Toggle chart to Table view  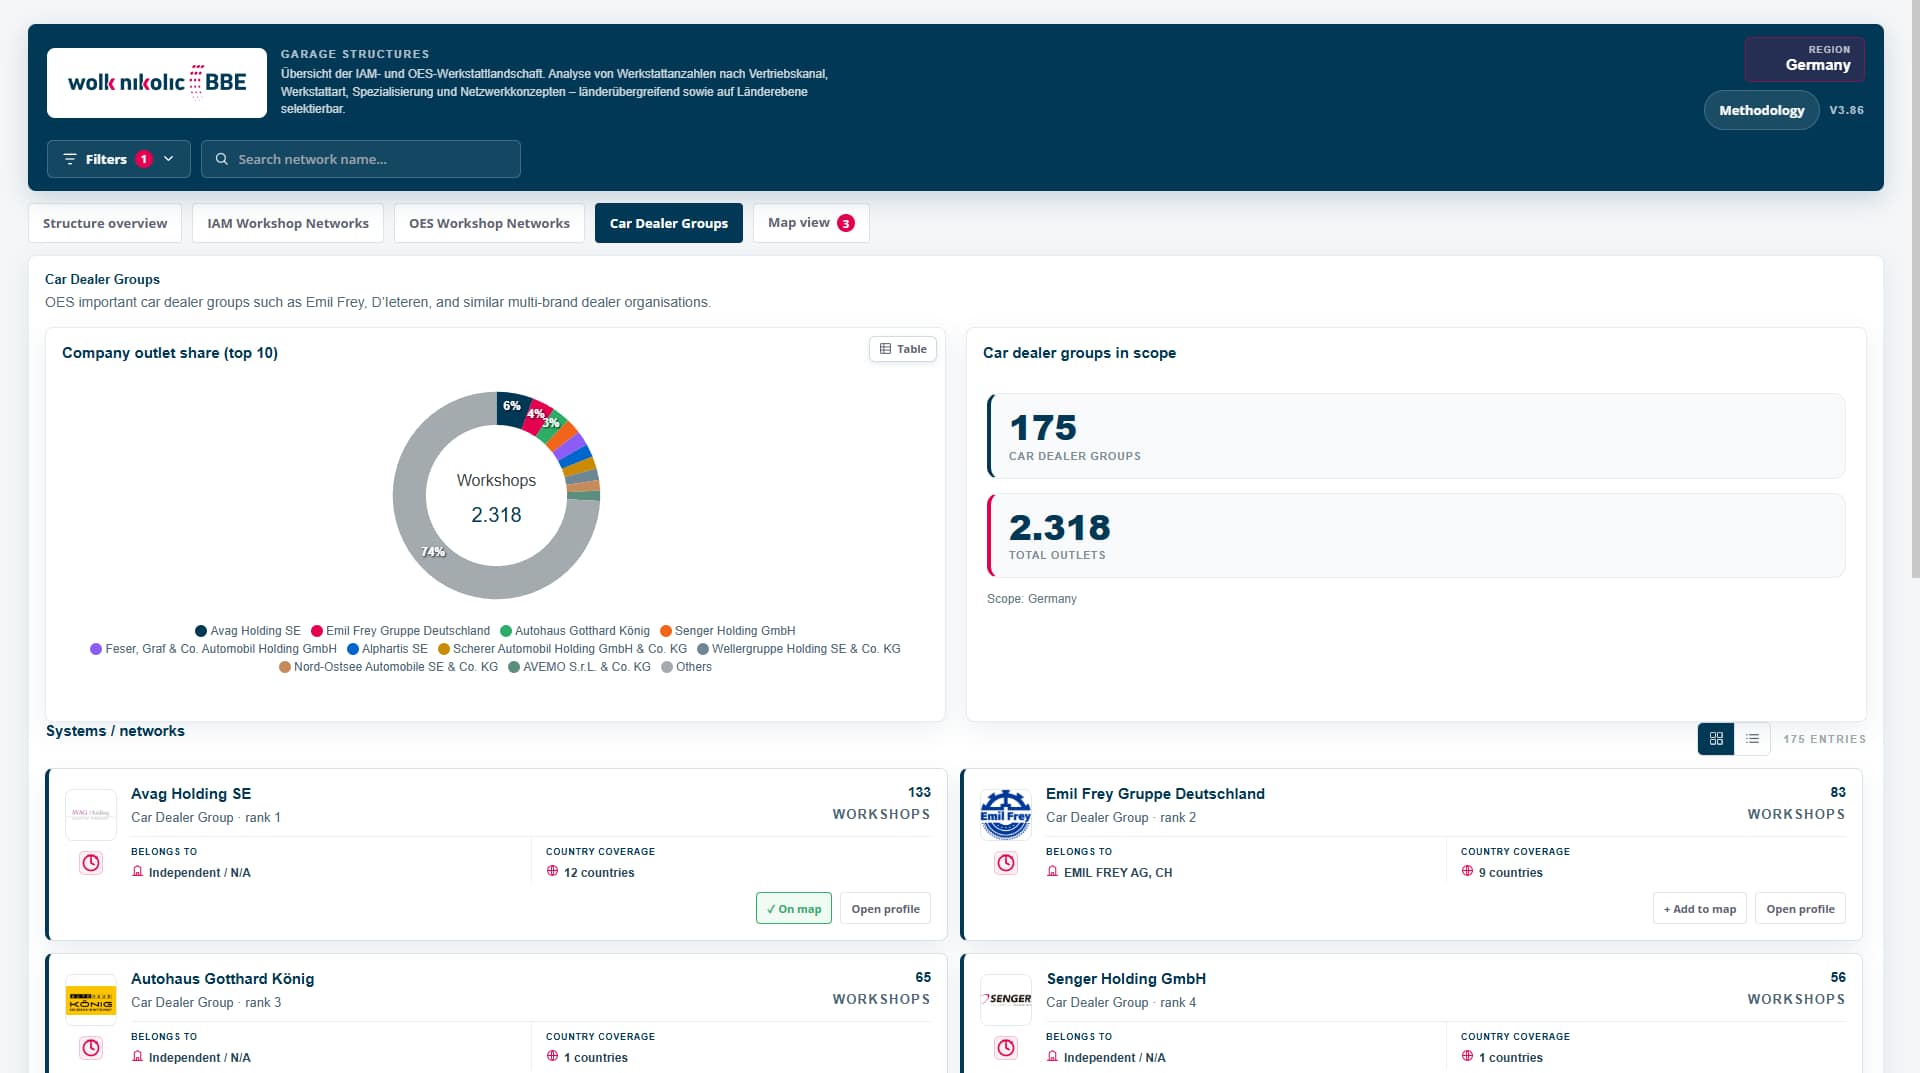(903, 349)
